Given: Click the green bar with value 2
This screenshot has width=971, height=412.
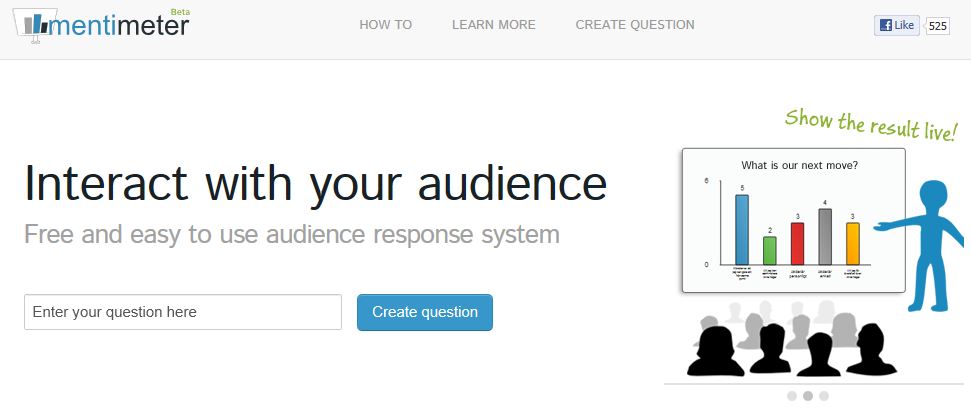Looking at the screenshot, I should pyautogui.click(x=769, y=250).
